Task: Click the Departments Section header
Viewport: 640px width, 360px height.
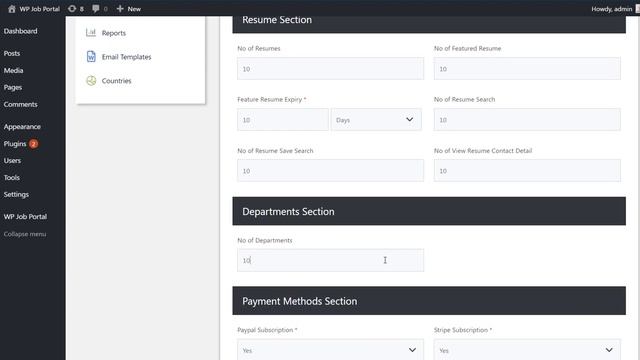Action: click(429, 211)
